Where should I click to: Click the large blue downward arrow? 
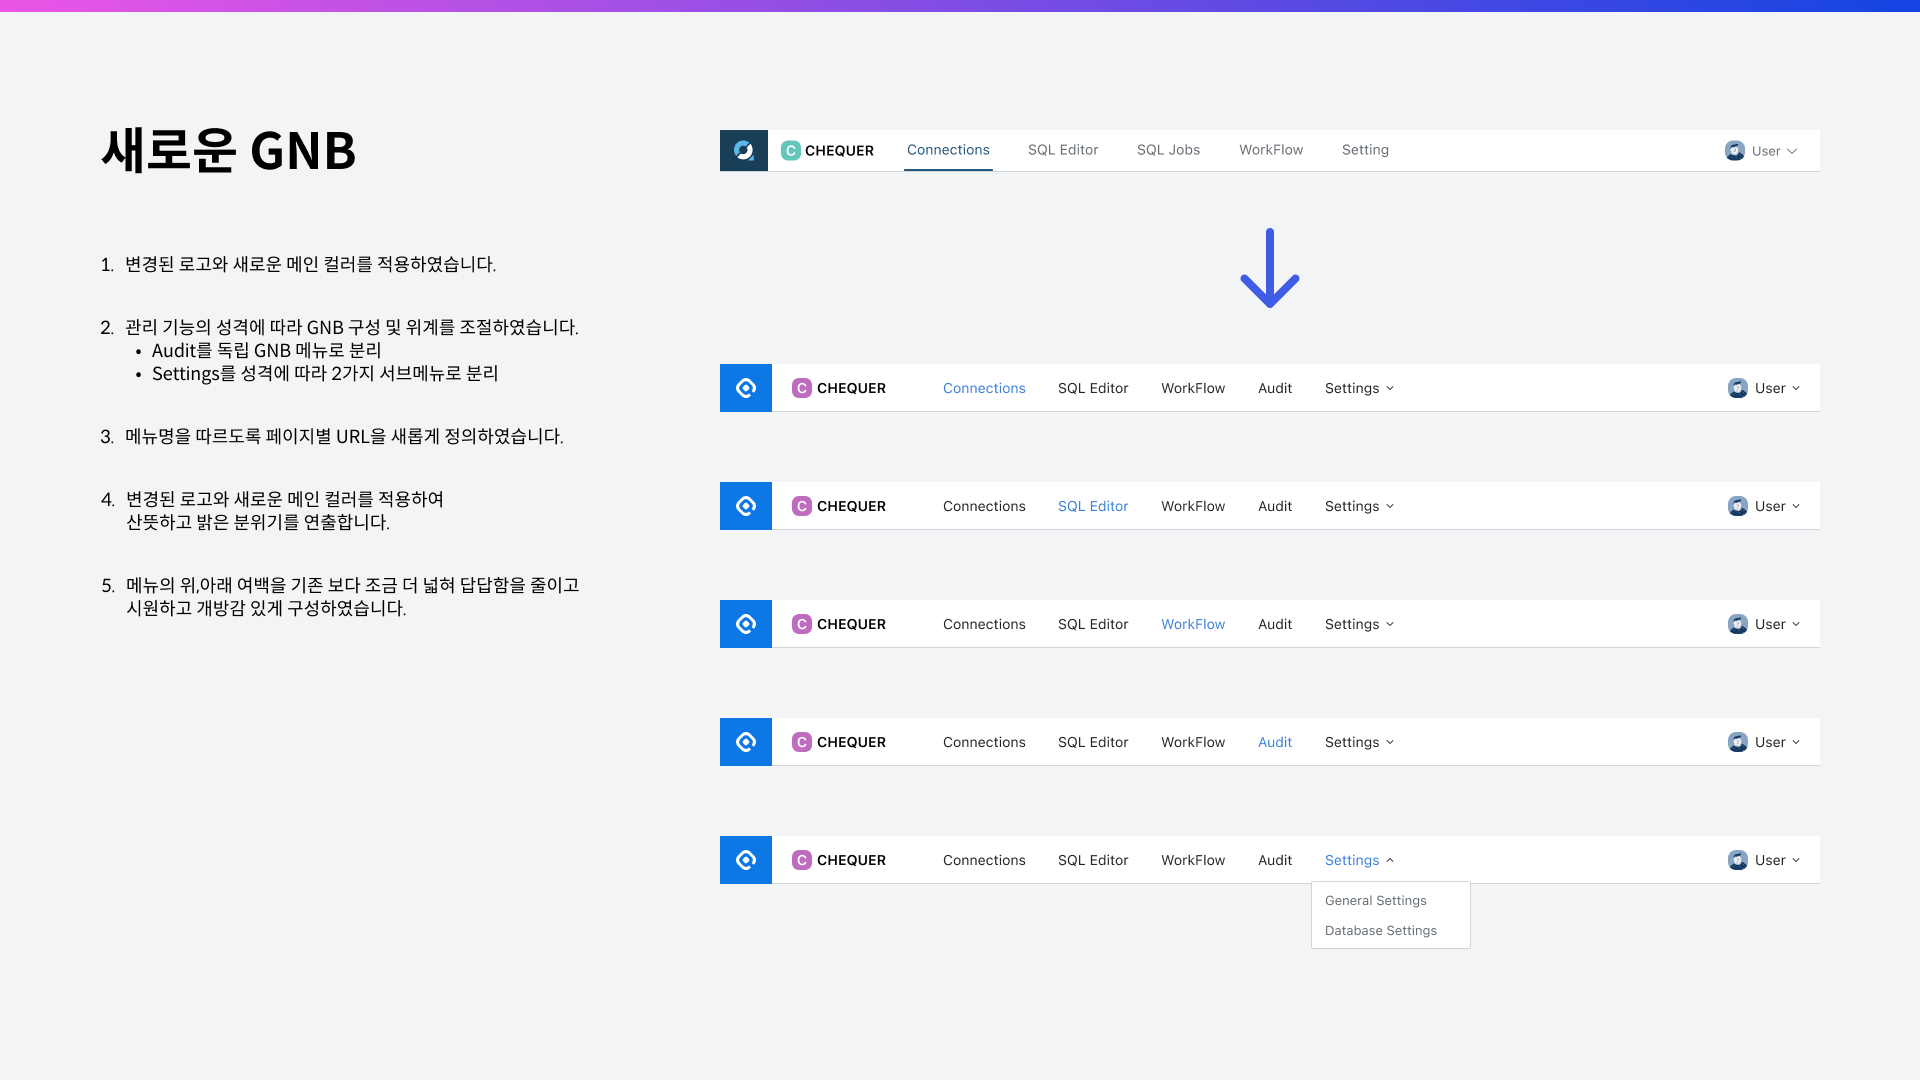(1269, 268)
